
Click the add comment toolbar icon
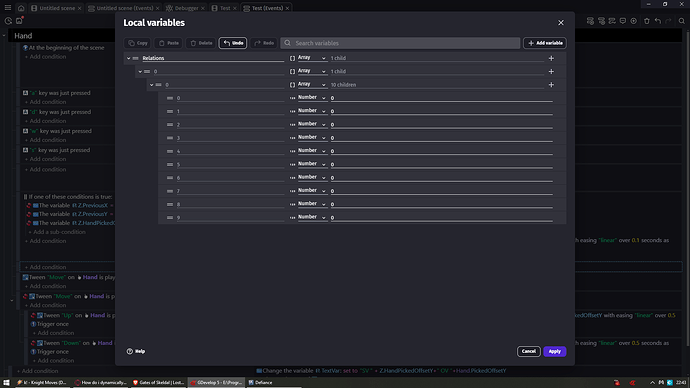click(x=623, y=21)
